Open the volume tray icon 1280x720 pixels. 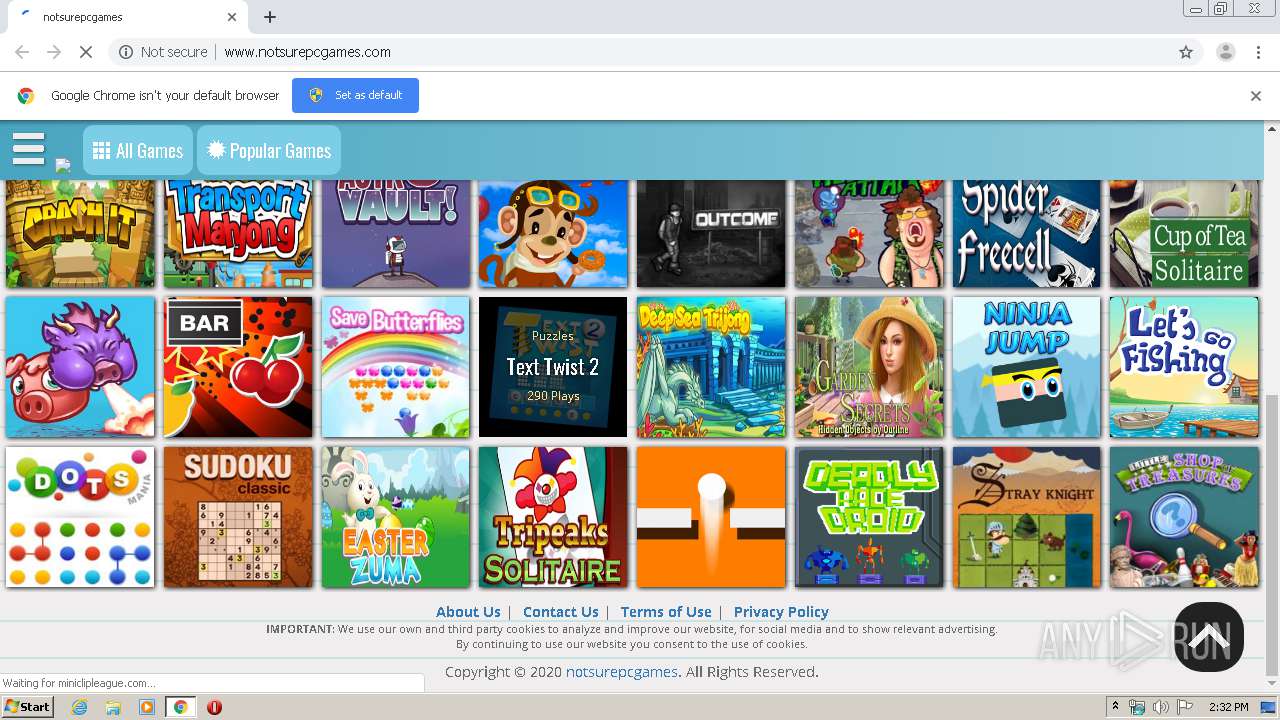[x=1160, y=707]
